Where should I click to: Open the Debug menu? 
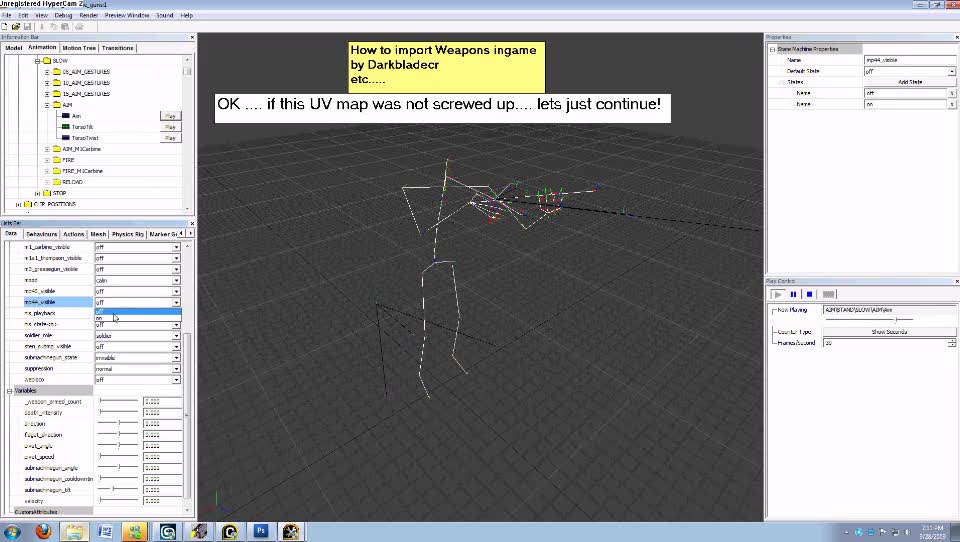63,15
